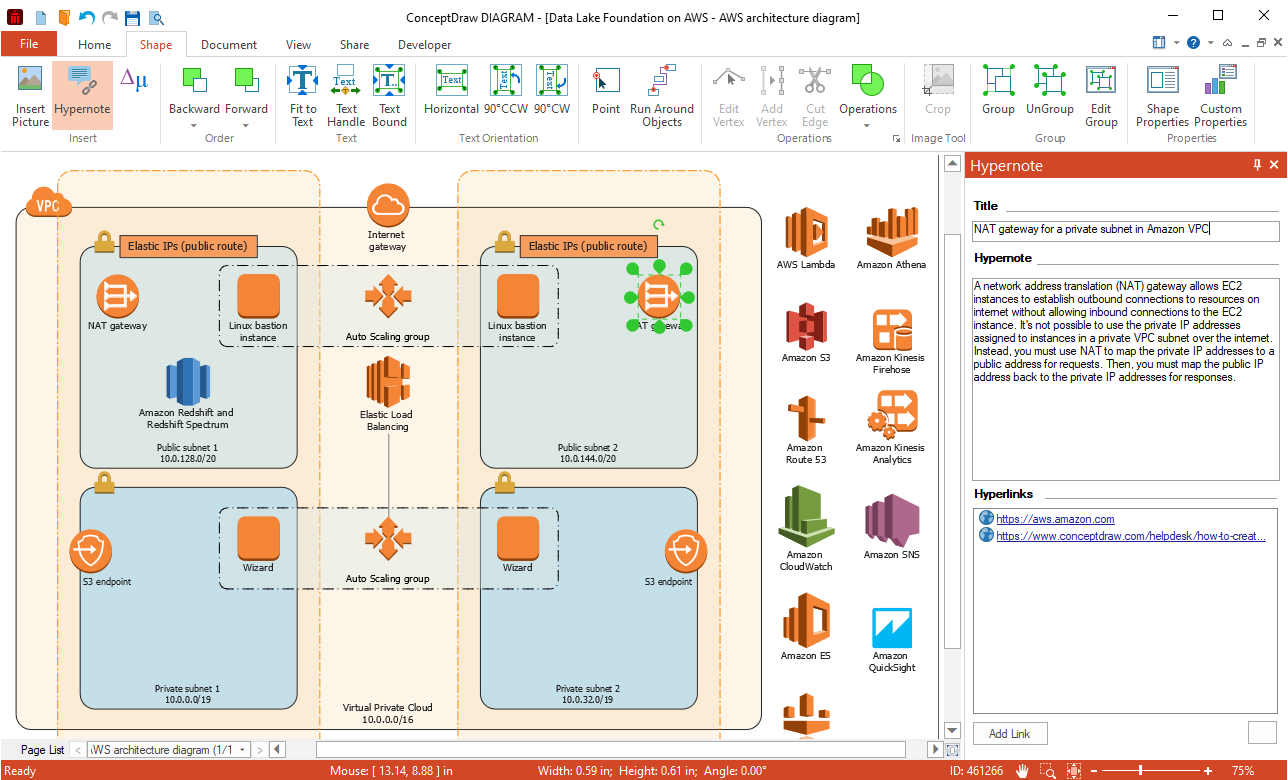Open the File menu
This screenshot has height=780, width=1288.
point(29,44)
